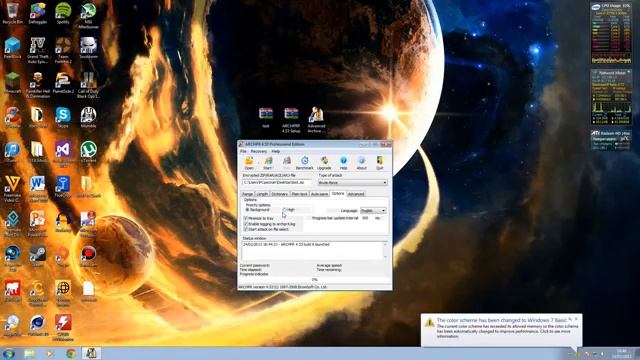Select the Team Fortress 2 shortcut
The height and width of the screenshot is (360, 640).
point(63,50)
